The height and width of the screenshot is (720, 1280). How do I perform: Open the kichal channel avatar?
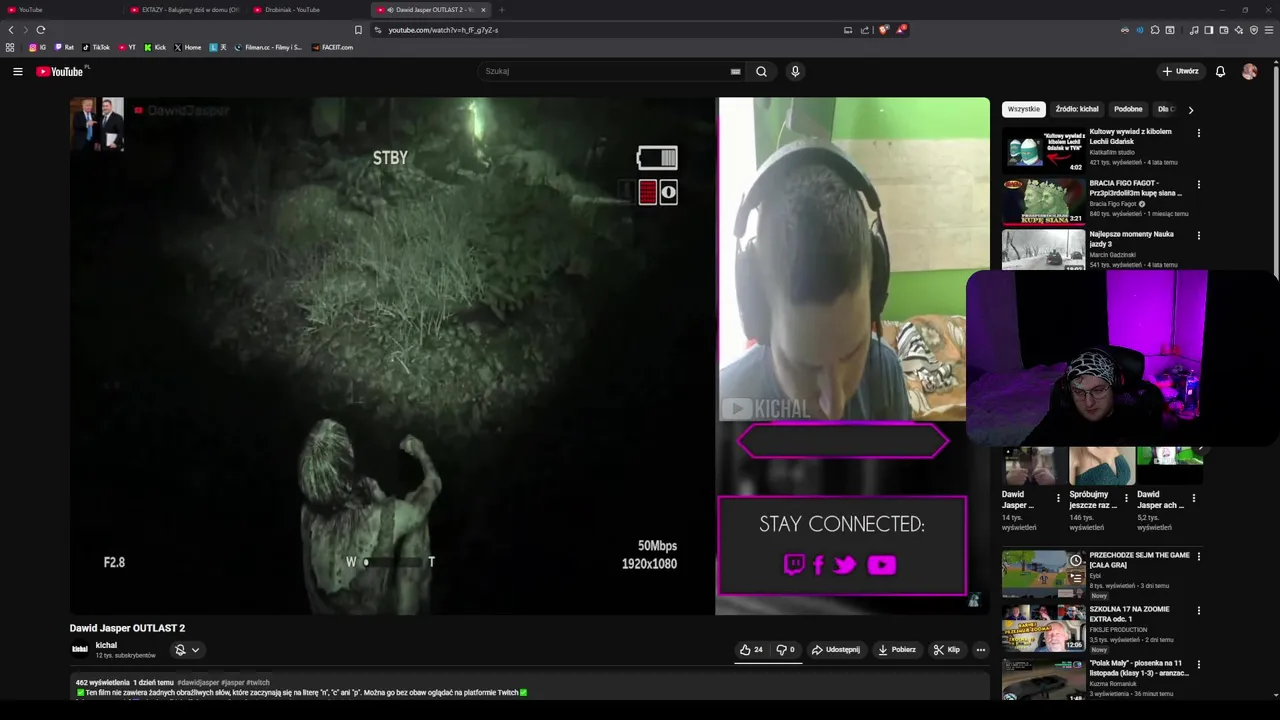pos(80,650)
